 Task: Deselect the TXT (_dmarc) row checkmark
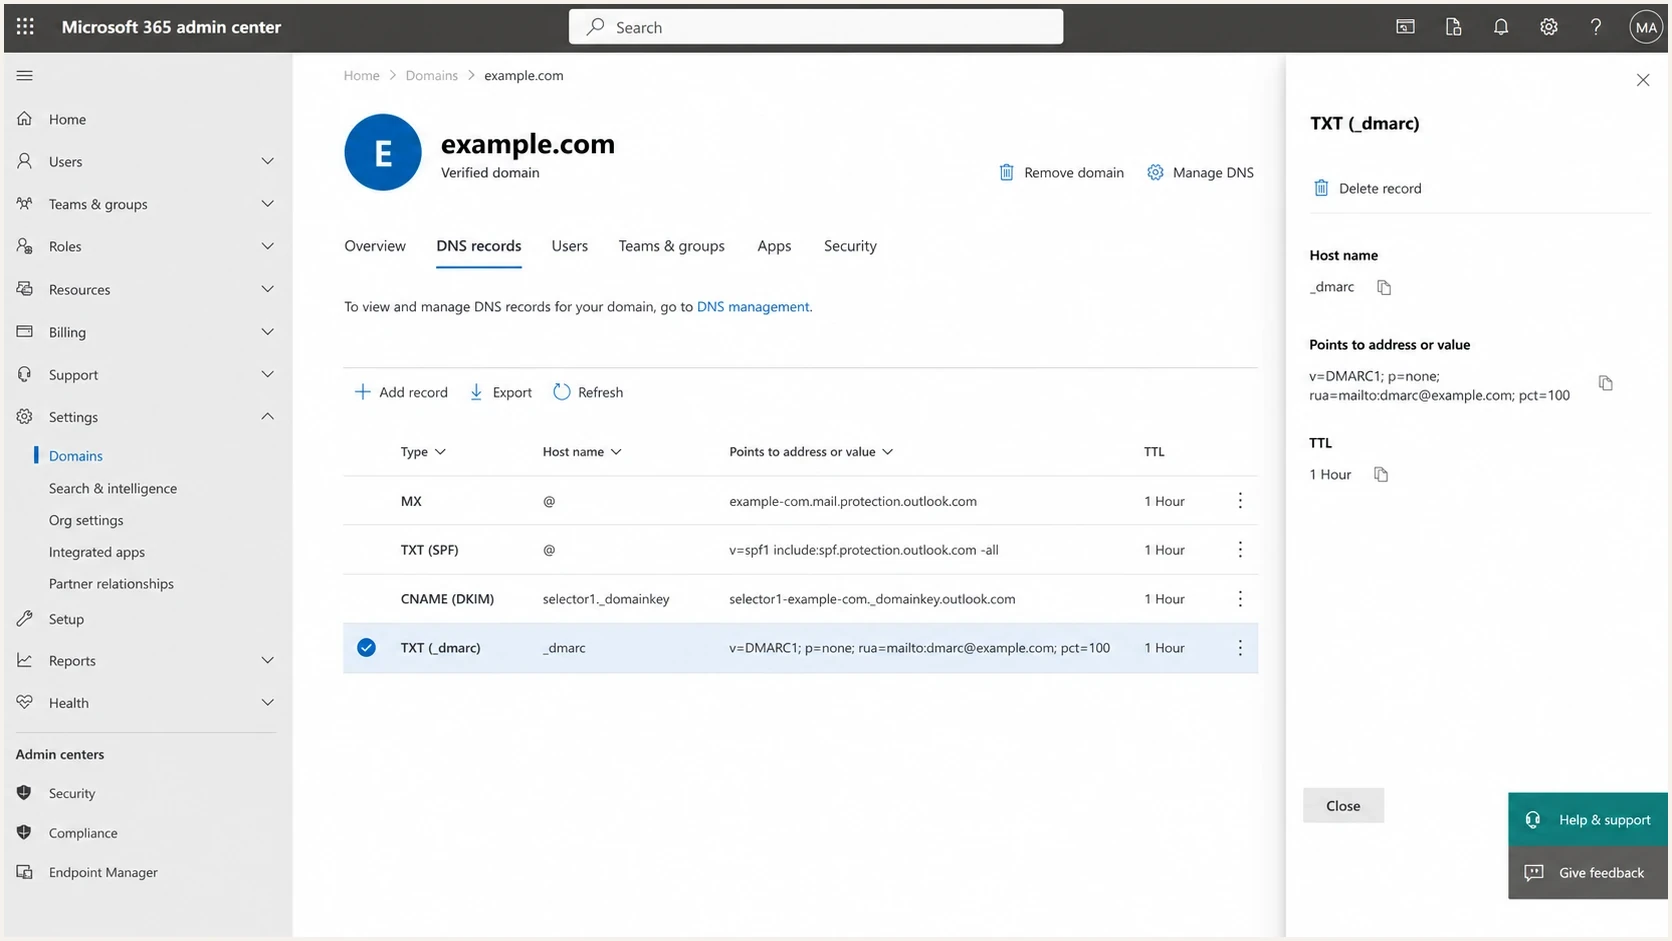coord(367,648)
